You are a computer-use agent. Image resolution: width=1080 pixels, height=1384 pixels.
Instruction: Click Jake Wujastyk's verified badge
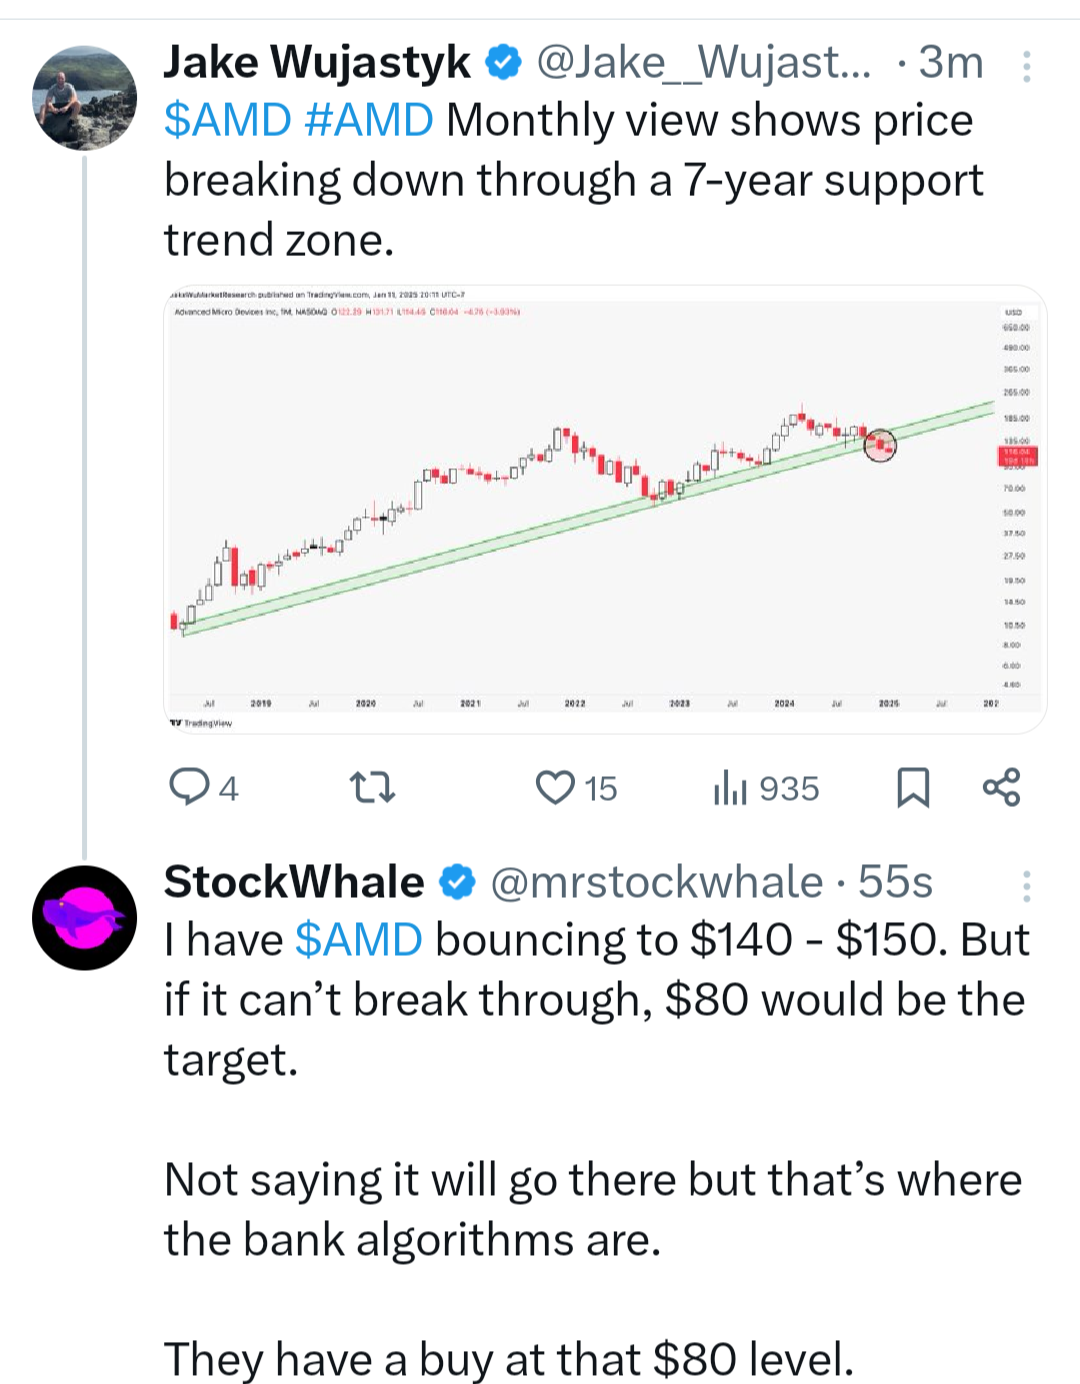[503, 63]
